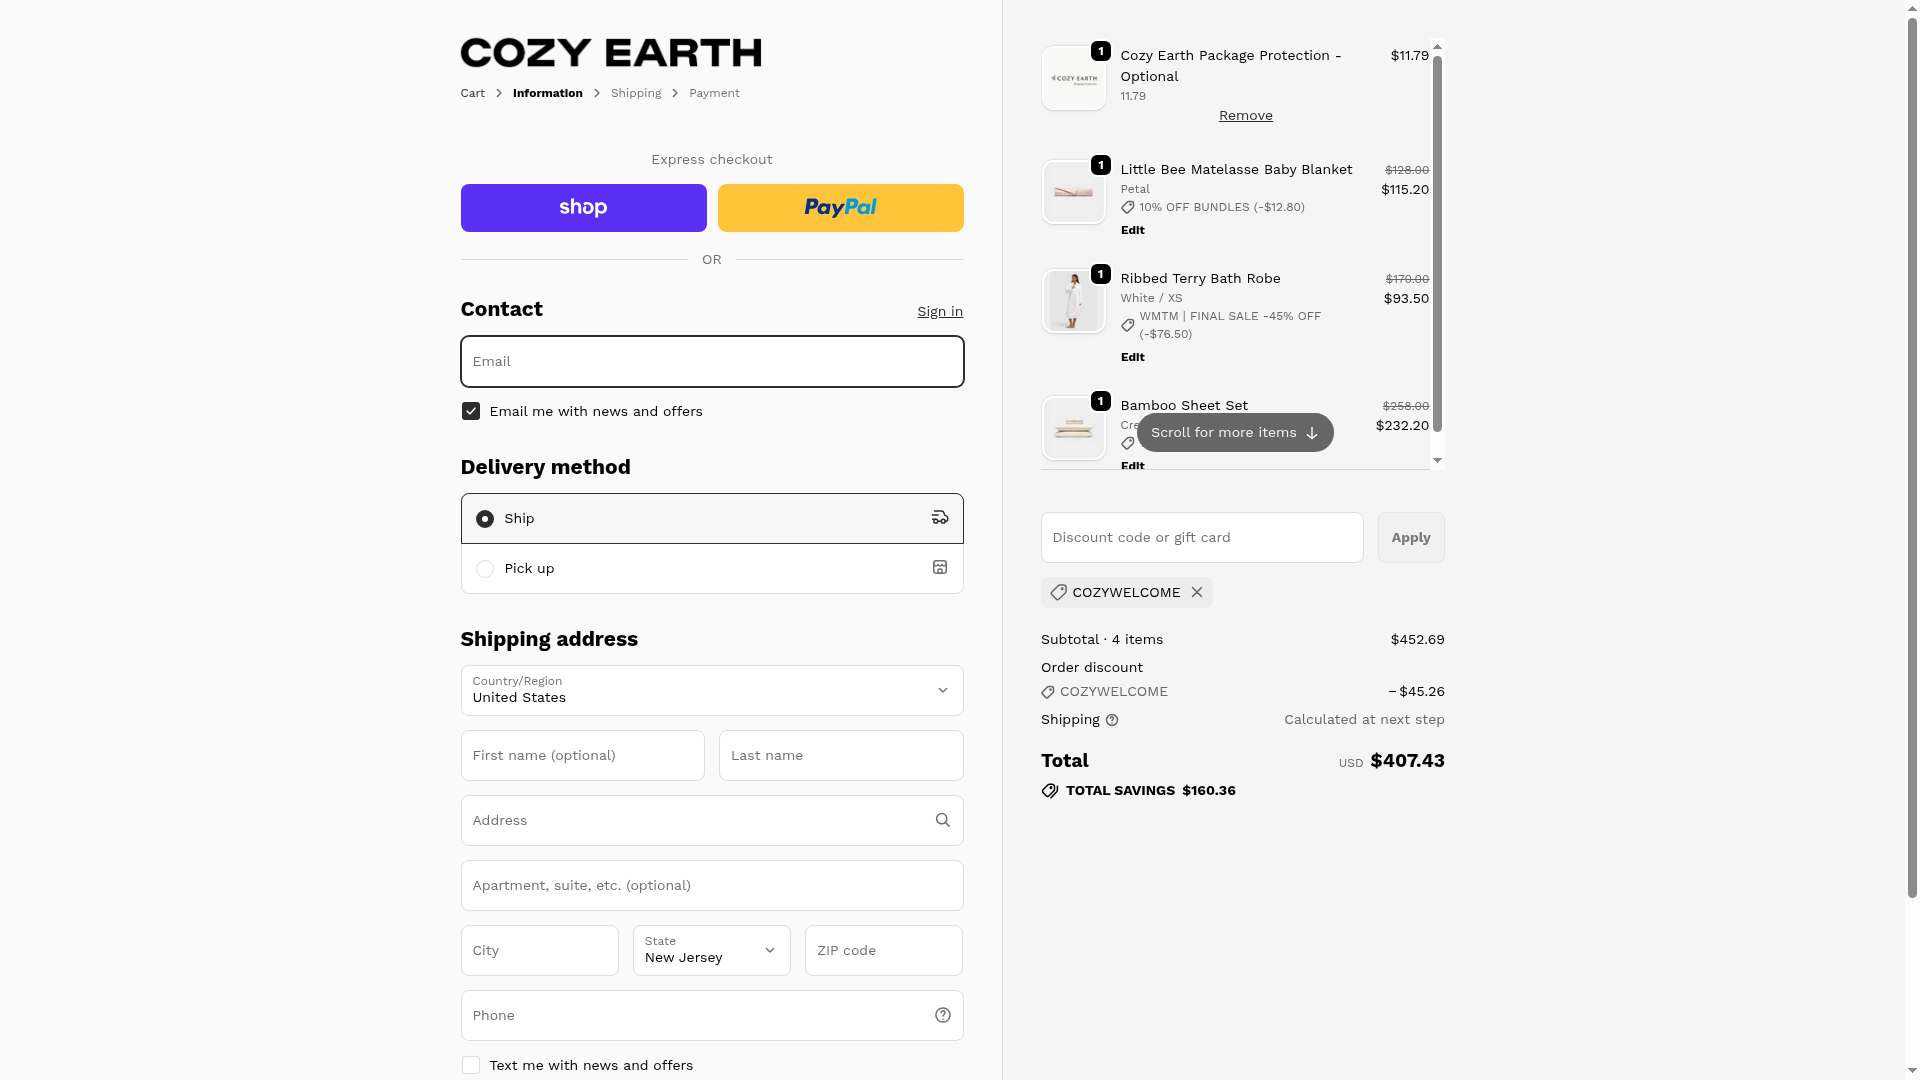Click the Cozy Earth logo
1920x1080 pixels.
pos(610,53)
